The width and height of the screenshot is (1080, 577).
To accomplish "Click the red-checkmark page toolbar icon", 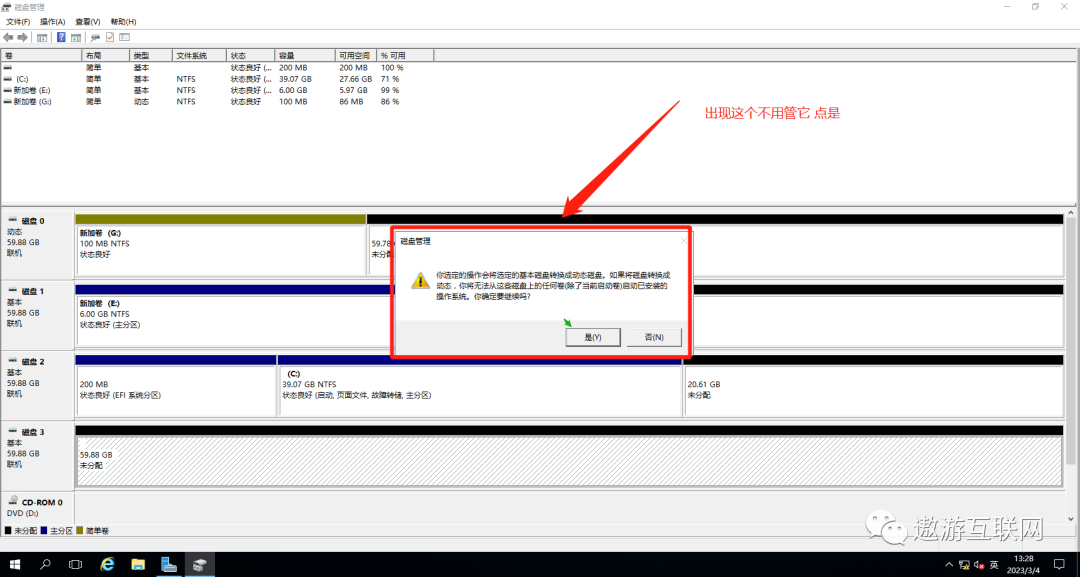I will [110, 37].
